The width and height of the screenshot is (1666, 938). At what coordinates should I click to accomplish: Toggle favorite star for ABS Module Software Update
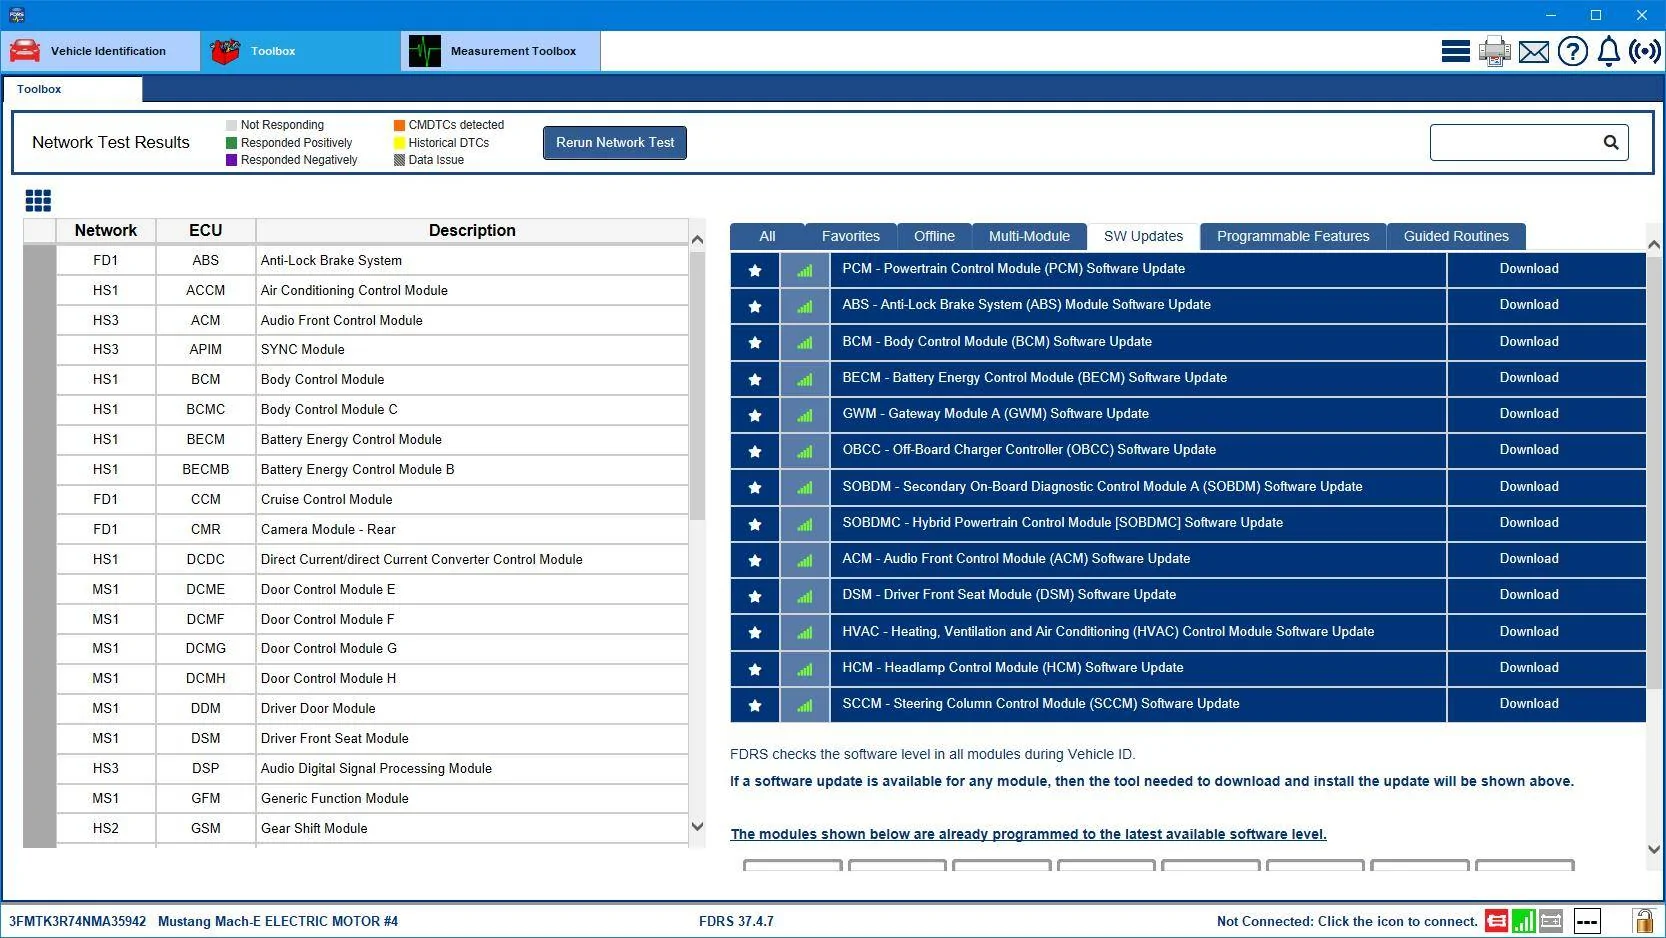[x=755, y=306]
